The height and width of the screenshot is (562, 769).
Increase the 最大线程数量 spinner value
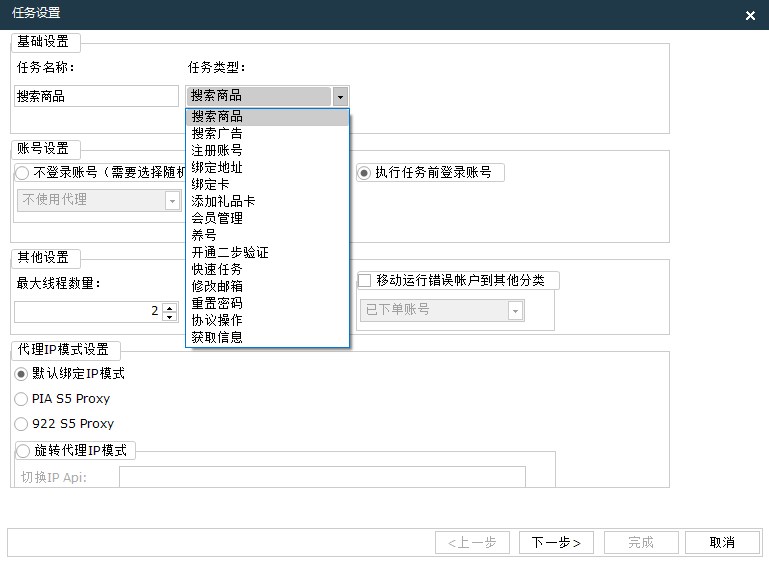169,307
